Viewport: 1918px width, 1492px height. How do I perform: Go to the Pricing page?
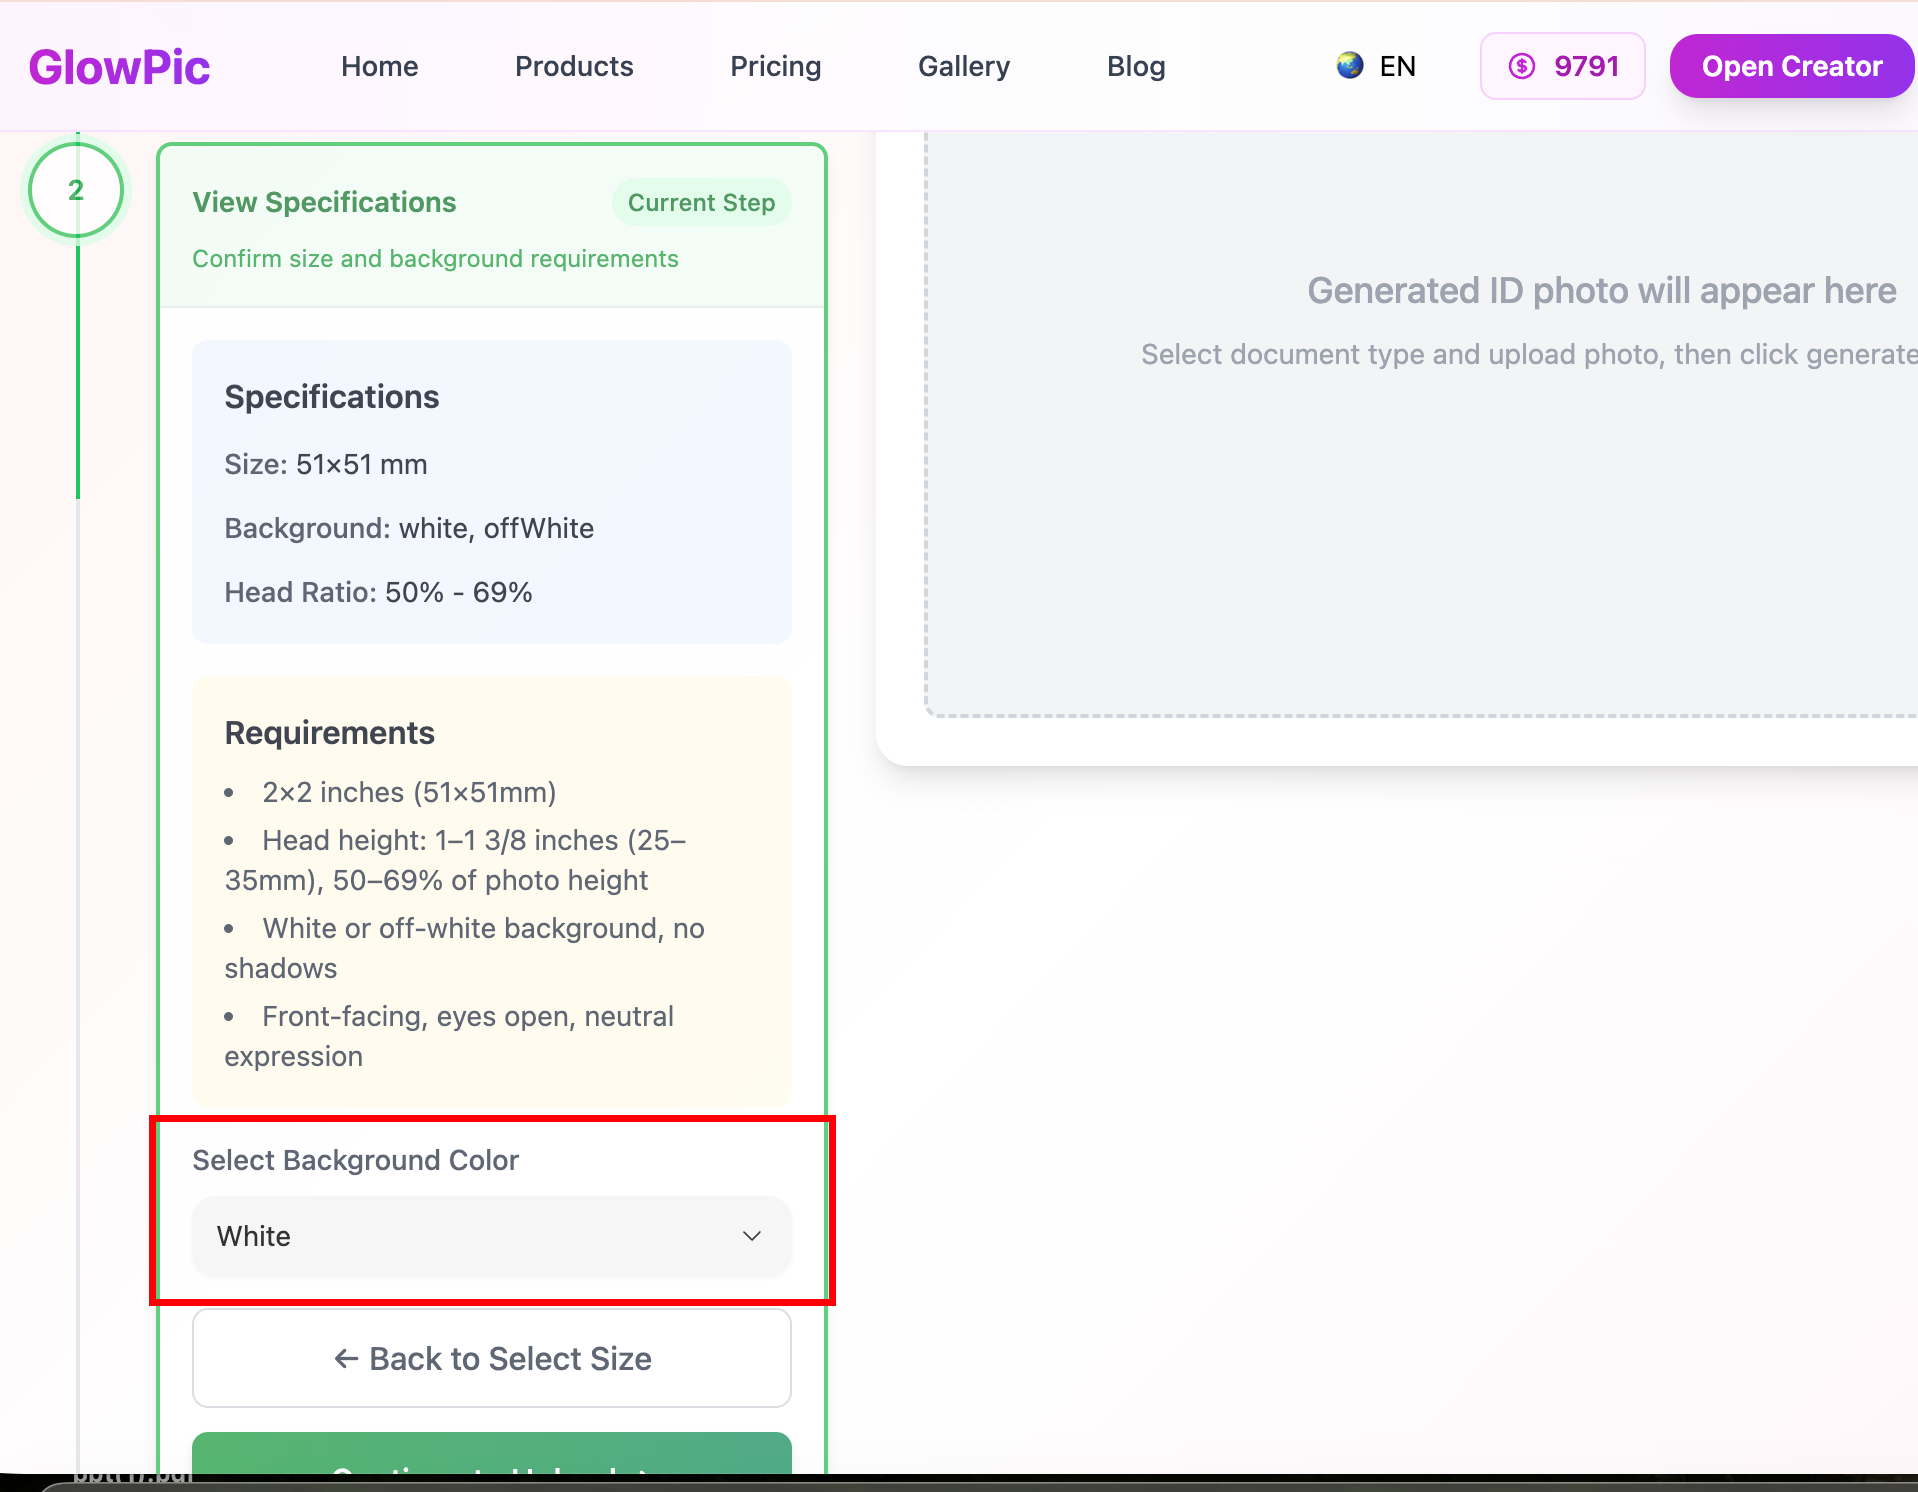[775, 65]
